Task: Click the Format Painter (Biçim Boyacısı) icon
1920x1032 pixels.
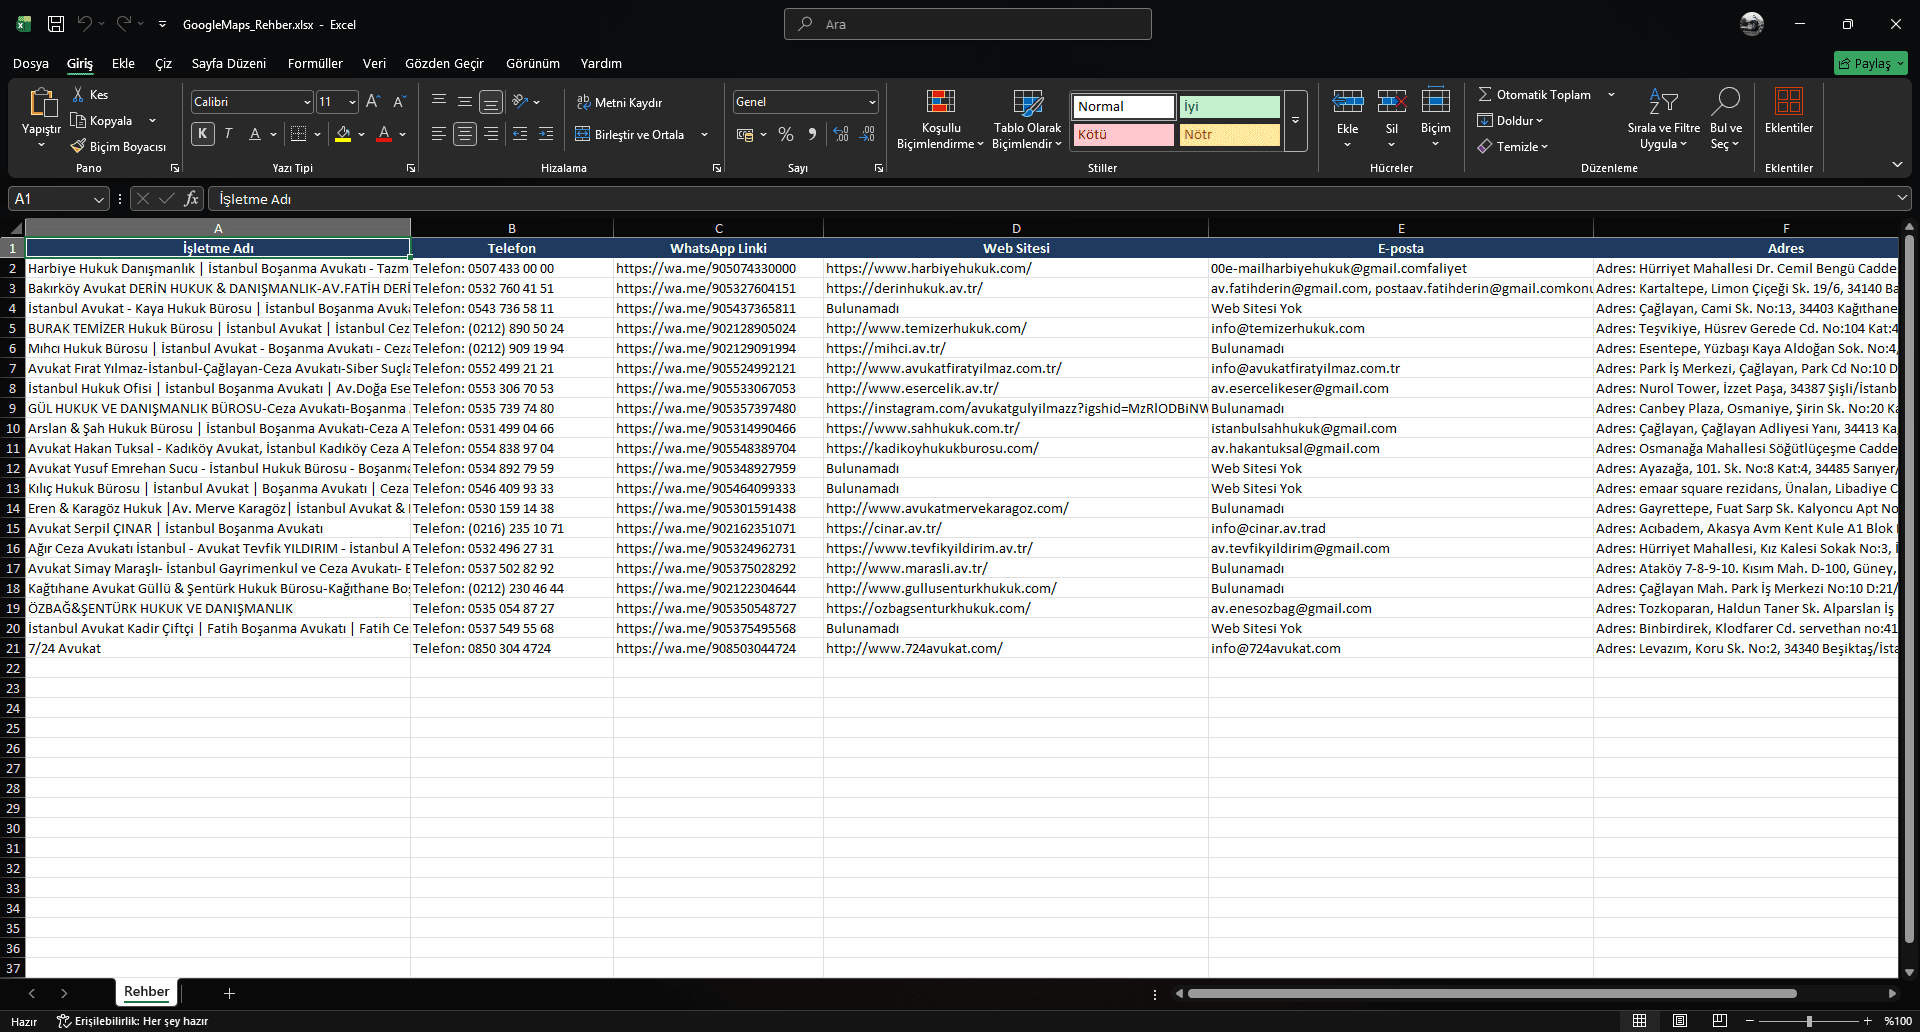Action: (x=79, y=147)
